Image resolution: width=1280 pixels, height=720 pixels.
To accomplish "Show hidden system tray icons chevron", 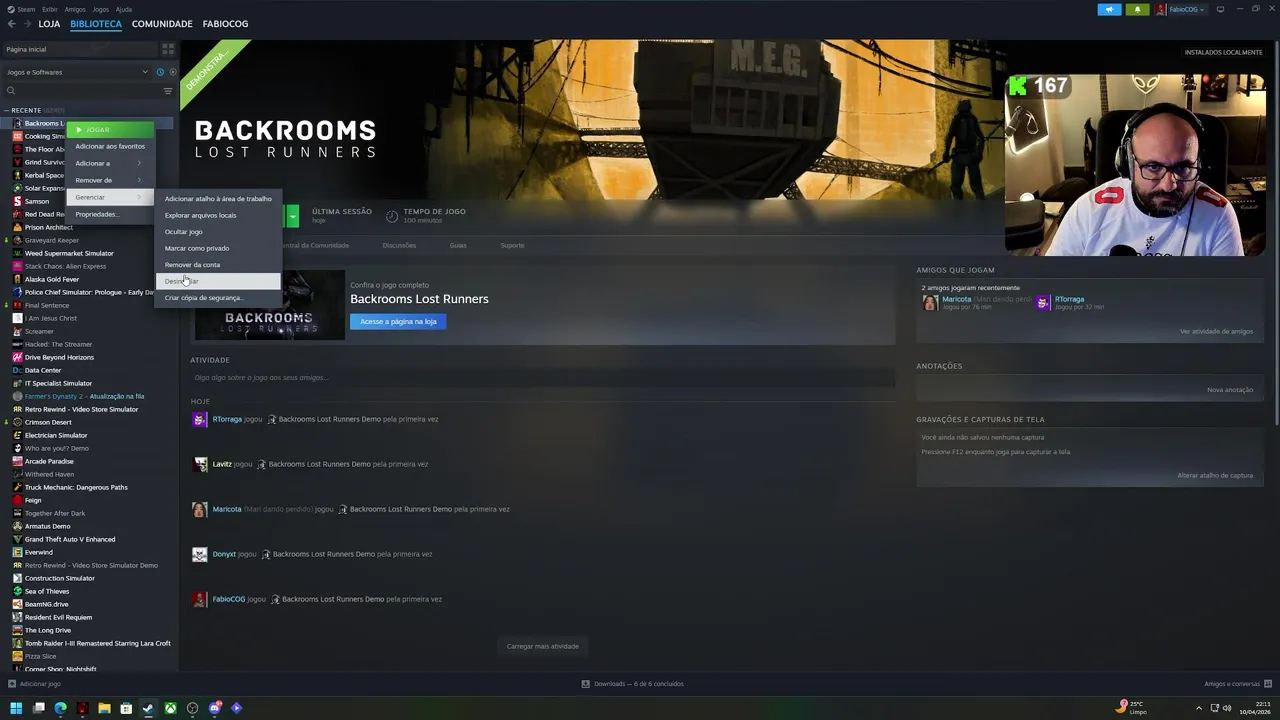I will [x=1198, y=708].
